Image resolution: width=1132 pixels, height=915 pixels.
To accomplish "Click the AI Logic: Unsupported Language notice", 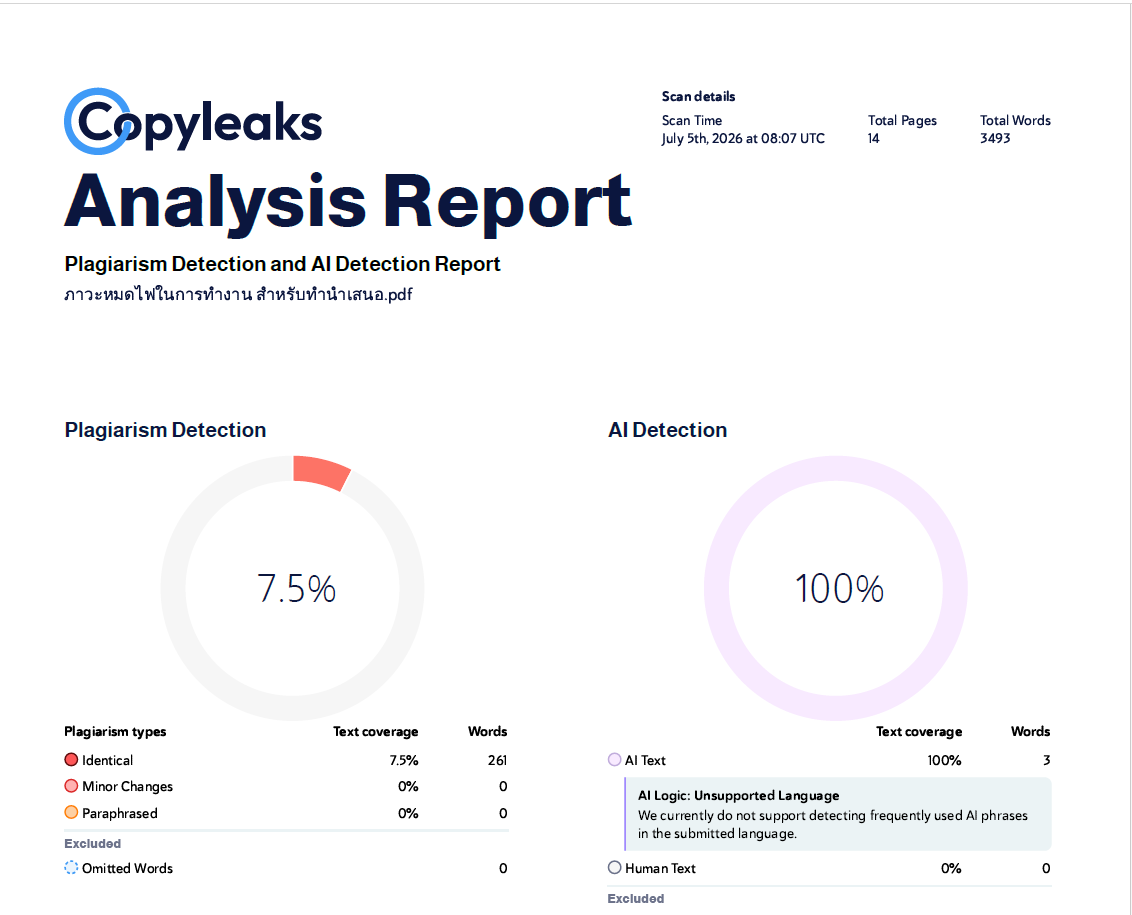I will (837, 814).
